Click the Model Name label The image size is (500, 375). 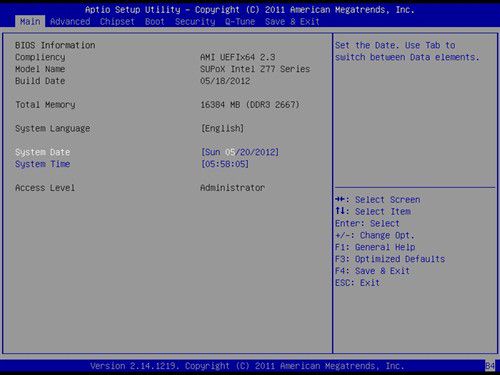tap(40, 69)
